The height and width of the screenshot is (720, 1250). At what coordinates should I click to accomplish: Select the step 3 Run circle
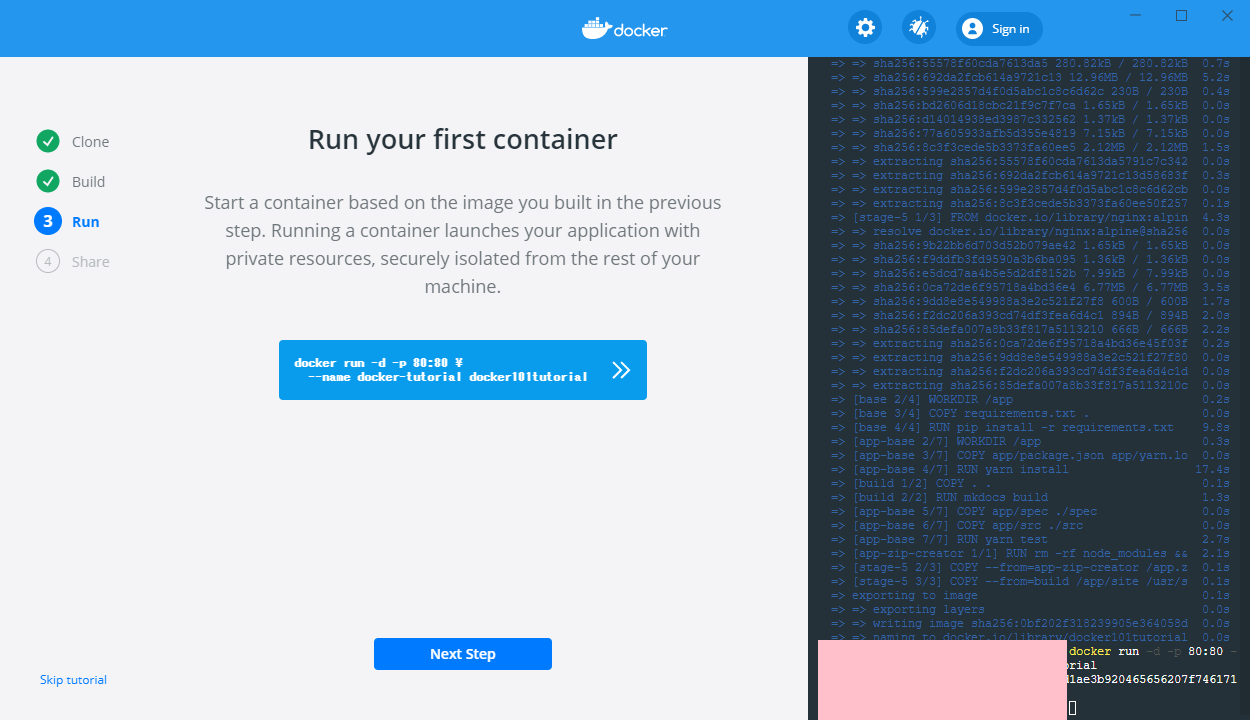click(48, 221)
